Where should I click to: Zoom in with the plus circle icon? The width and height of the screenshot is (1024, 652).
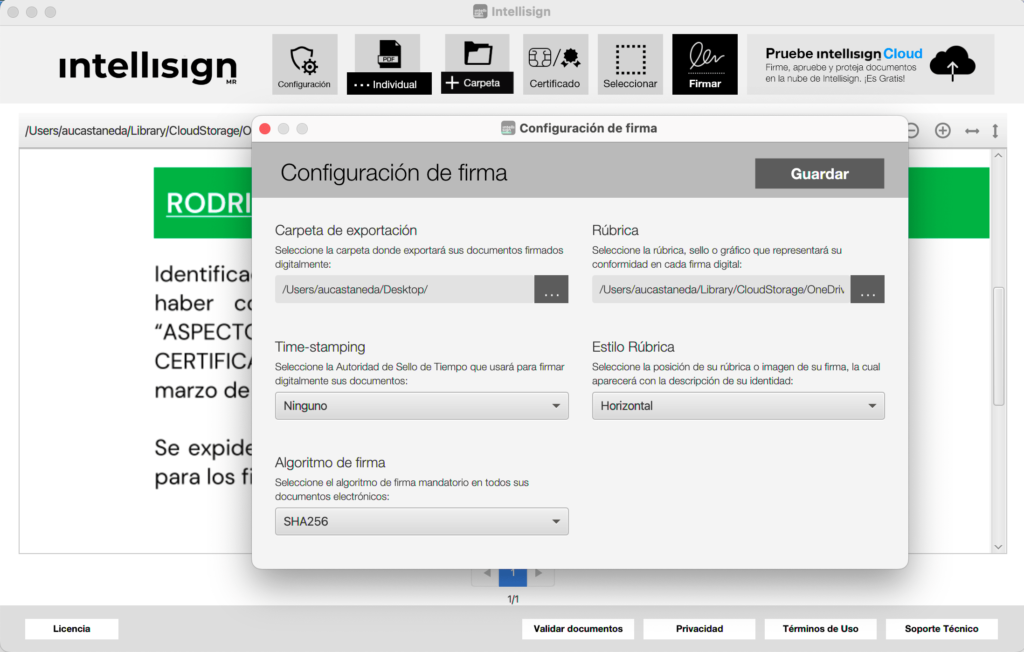tap(942, 131)
